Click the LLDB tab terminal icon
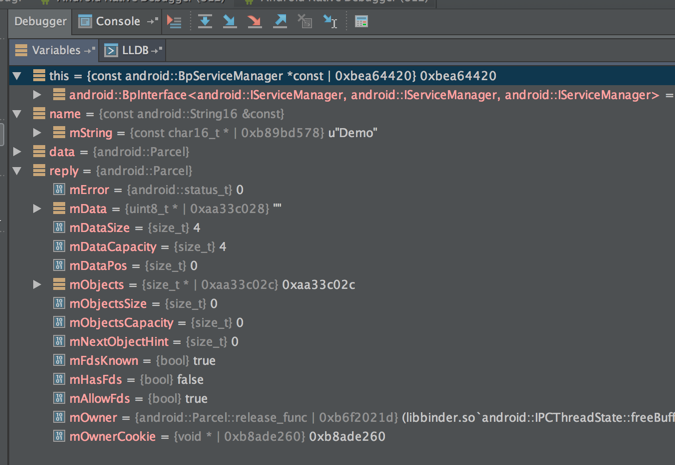Image resolution: width=675 pixels, height=465 pixels. 111,50
